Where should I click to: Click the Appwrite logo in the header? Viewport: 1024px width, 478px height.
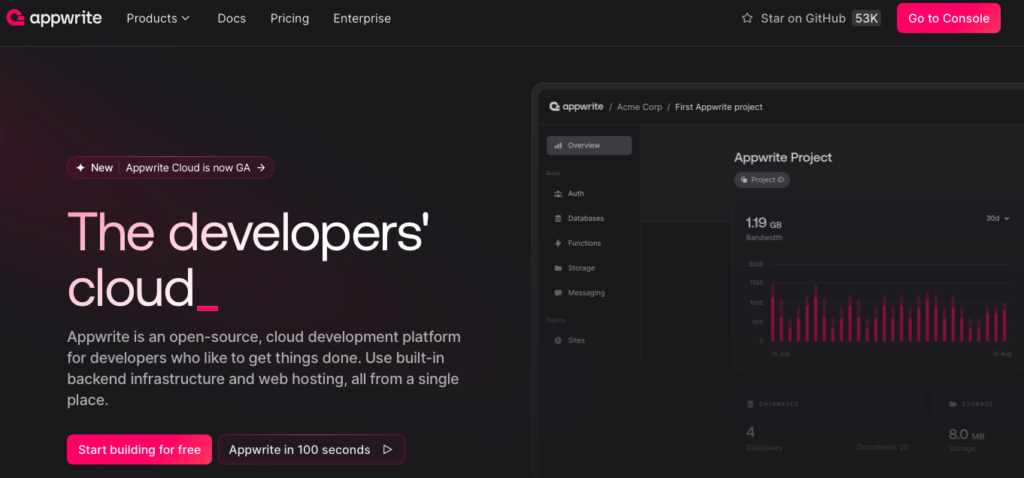click(x=54, y=18)
